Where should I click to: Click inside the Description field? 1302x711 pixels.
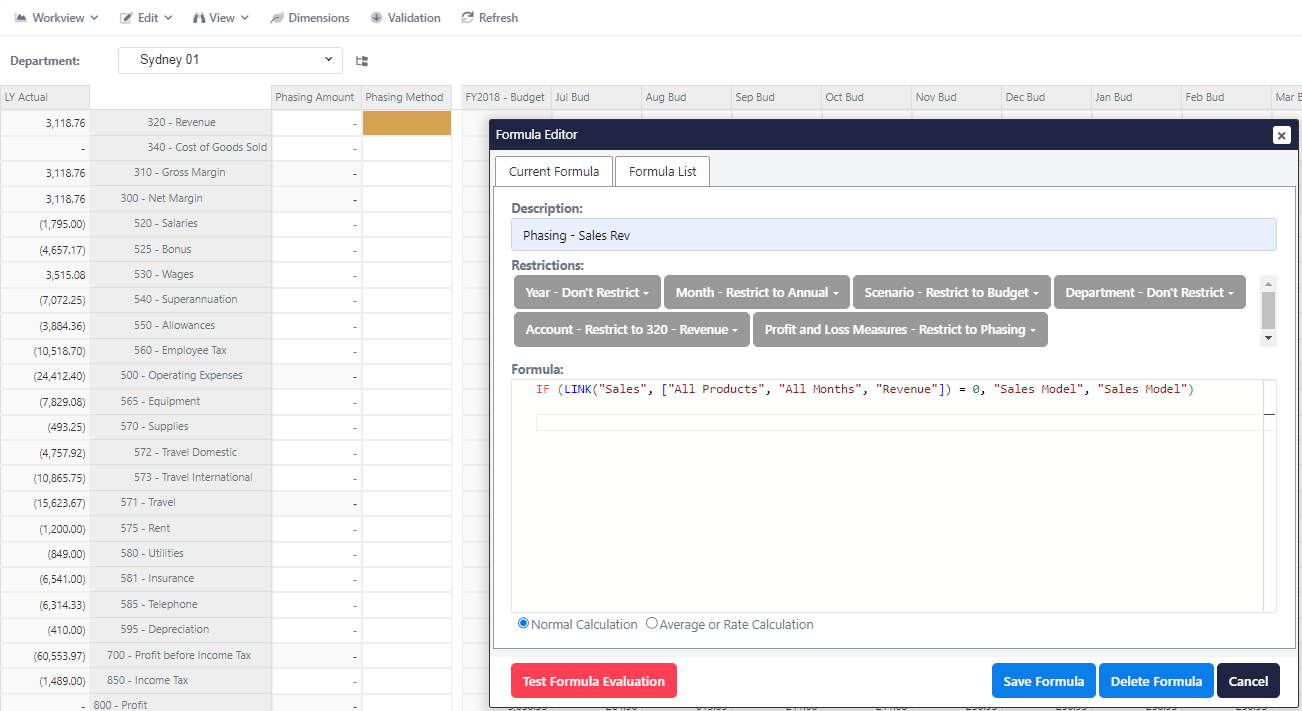pyautogui.click(x=894, y=234)
